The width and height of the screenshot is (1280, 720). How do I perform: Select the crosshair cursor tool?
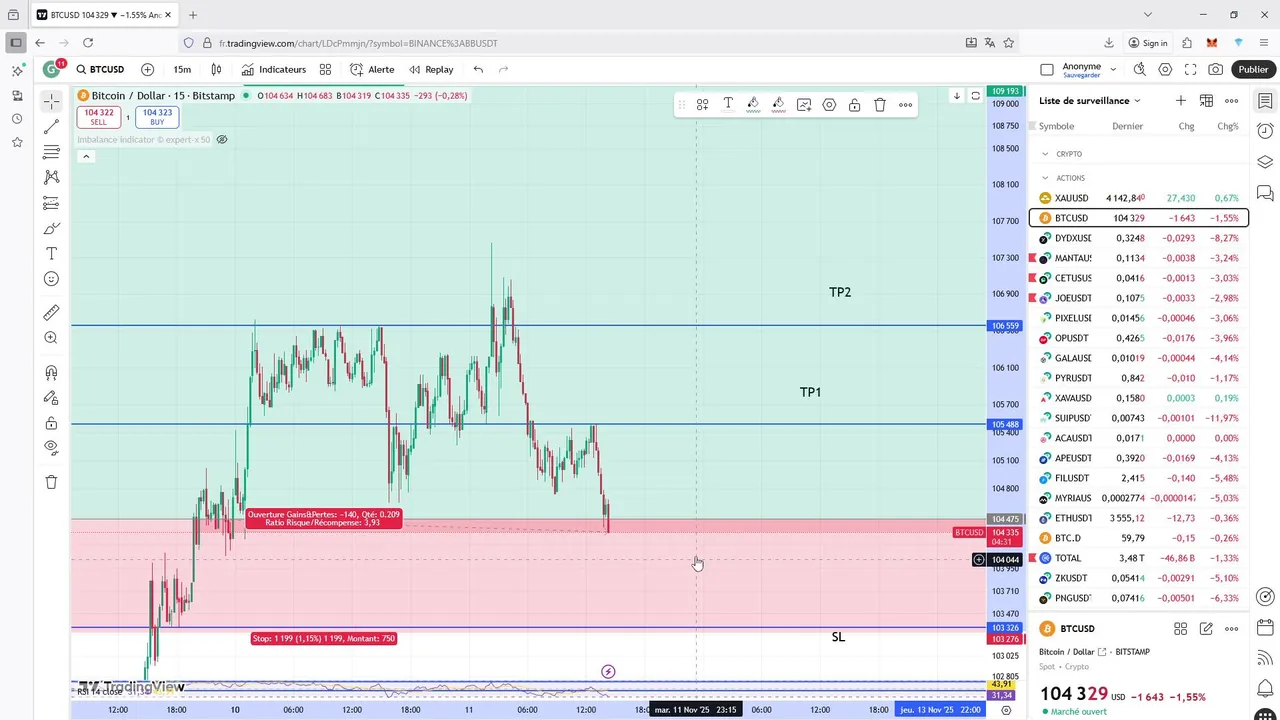51,101
